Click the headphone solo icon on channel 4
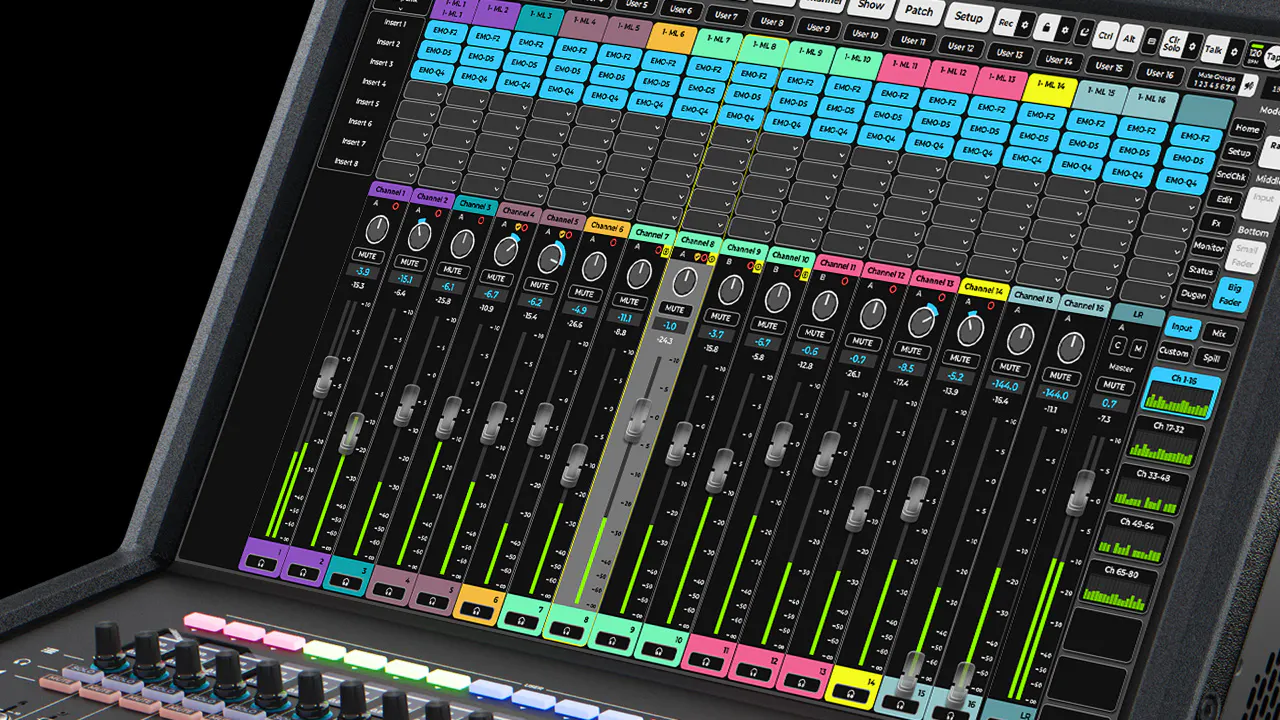Viewport: 1280px width, 720px height. coord(388,591)
